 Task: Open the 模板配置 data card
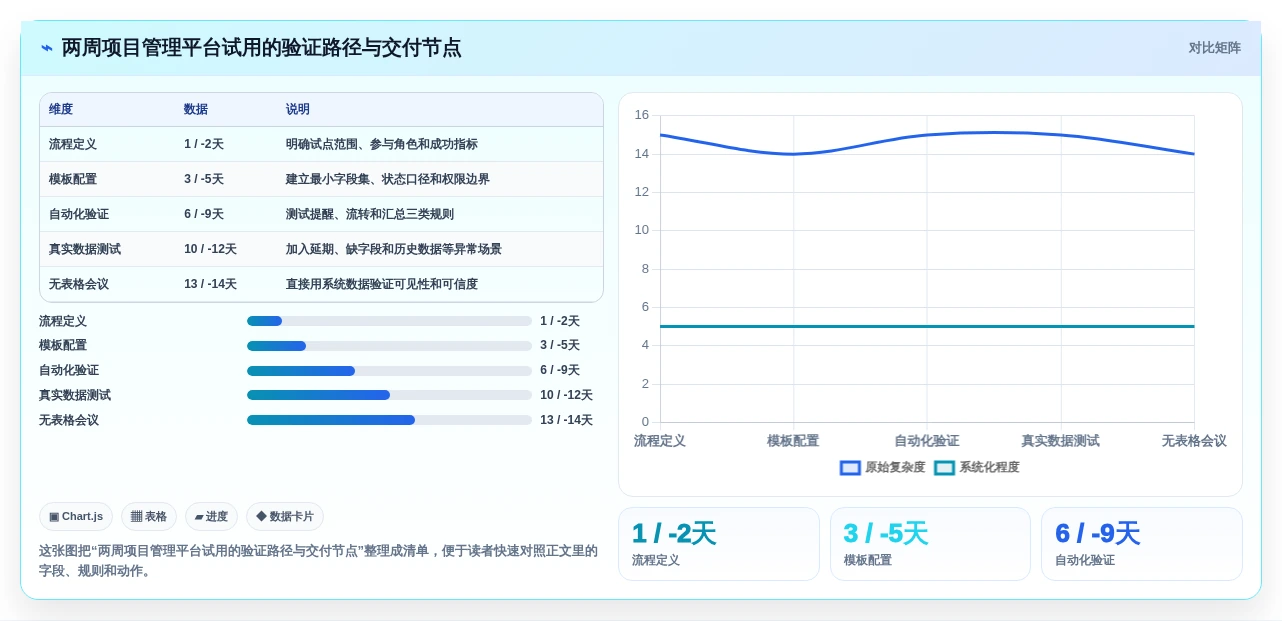coord(930,544)
